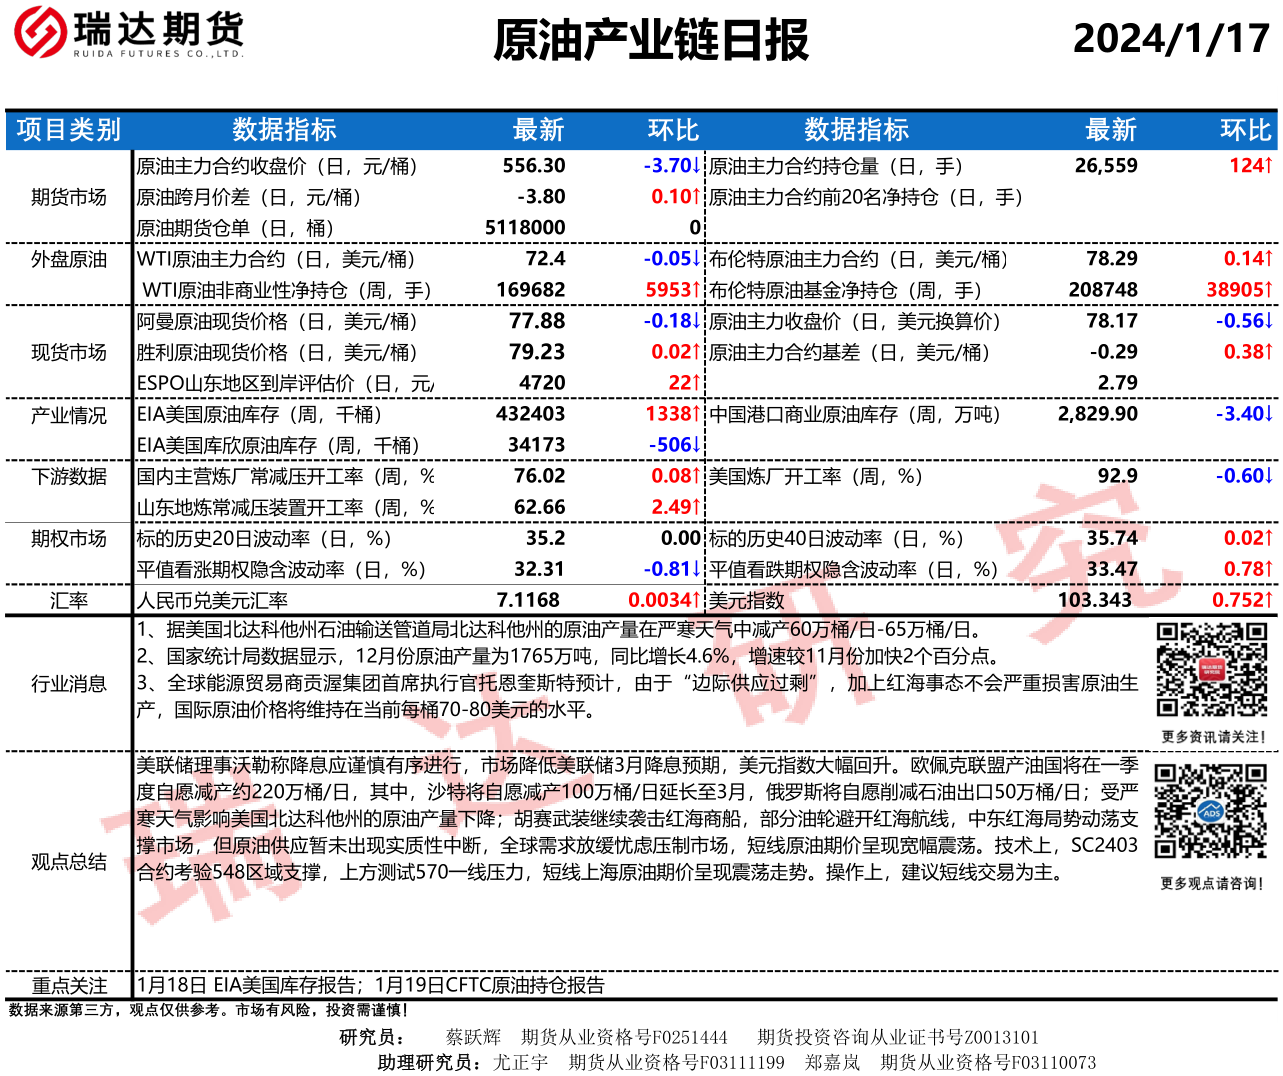The image size is (1283, 1076).
Task: Click the 重点关注 row label at bottom
Action: click(68, 985)
